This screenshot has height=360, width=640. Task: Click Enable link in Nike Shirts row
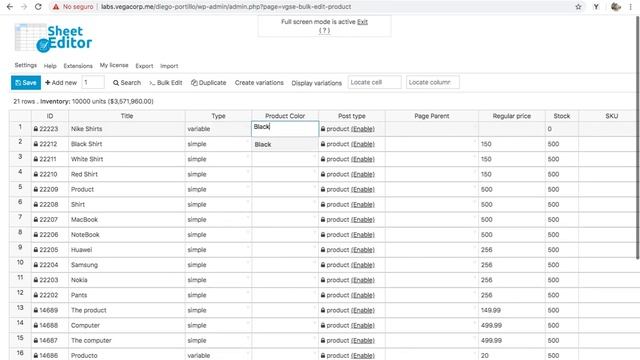click(363, 129)
